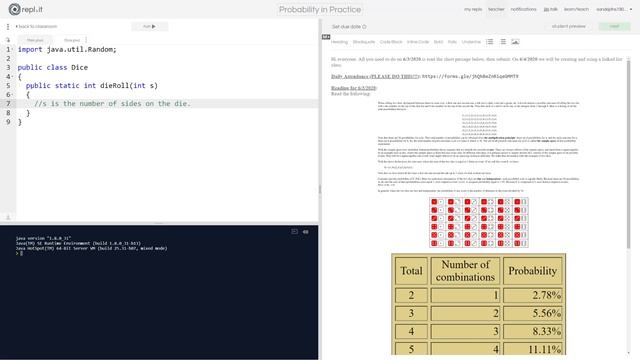Insert Inline Code formatting
This screenshot has height=360, width=640.
point(418,42)
